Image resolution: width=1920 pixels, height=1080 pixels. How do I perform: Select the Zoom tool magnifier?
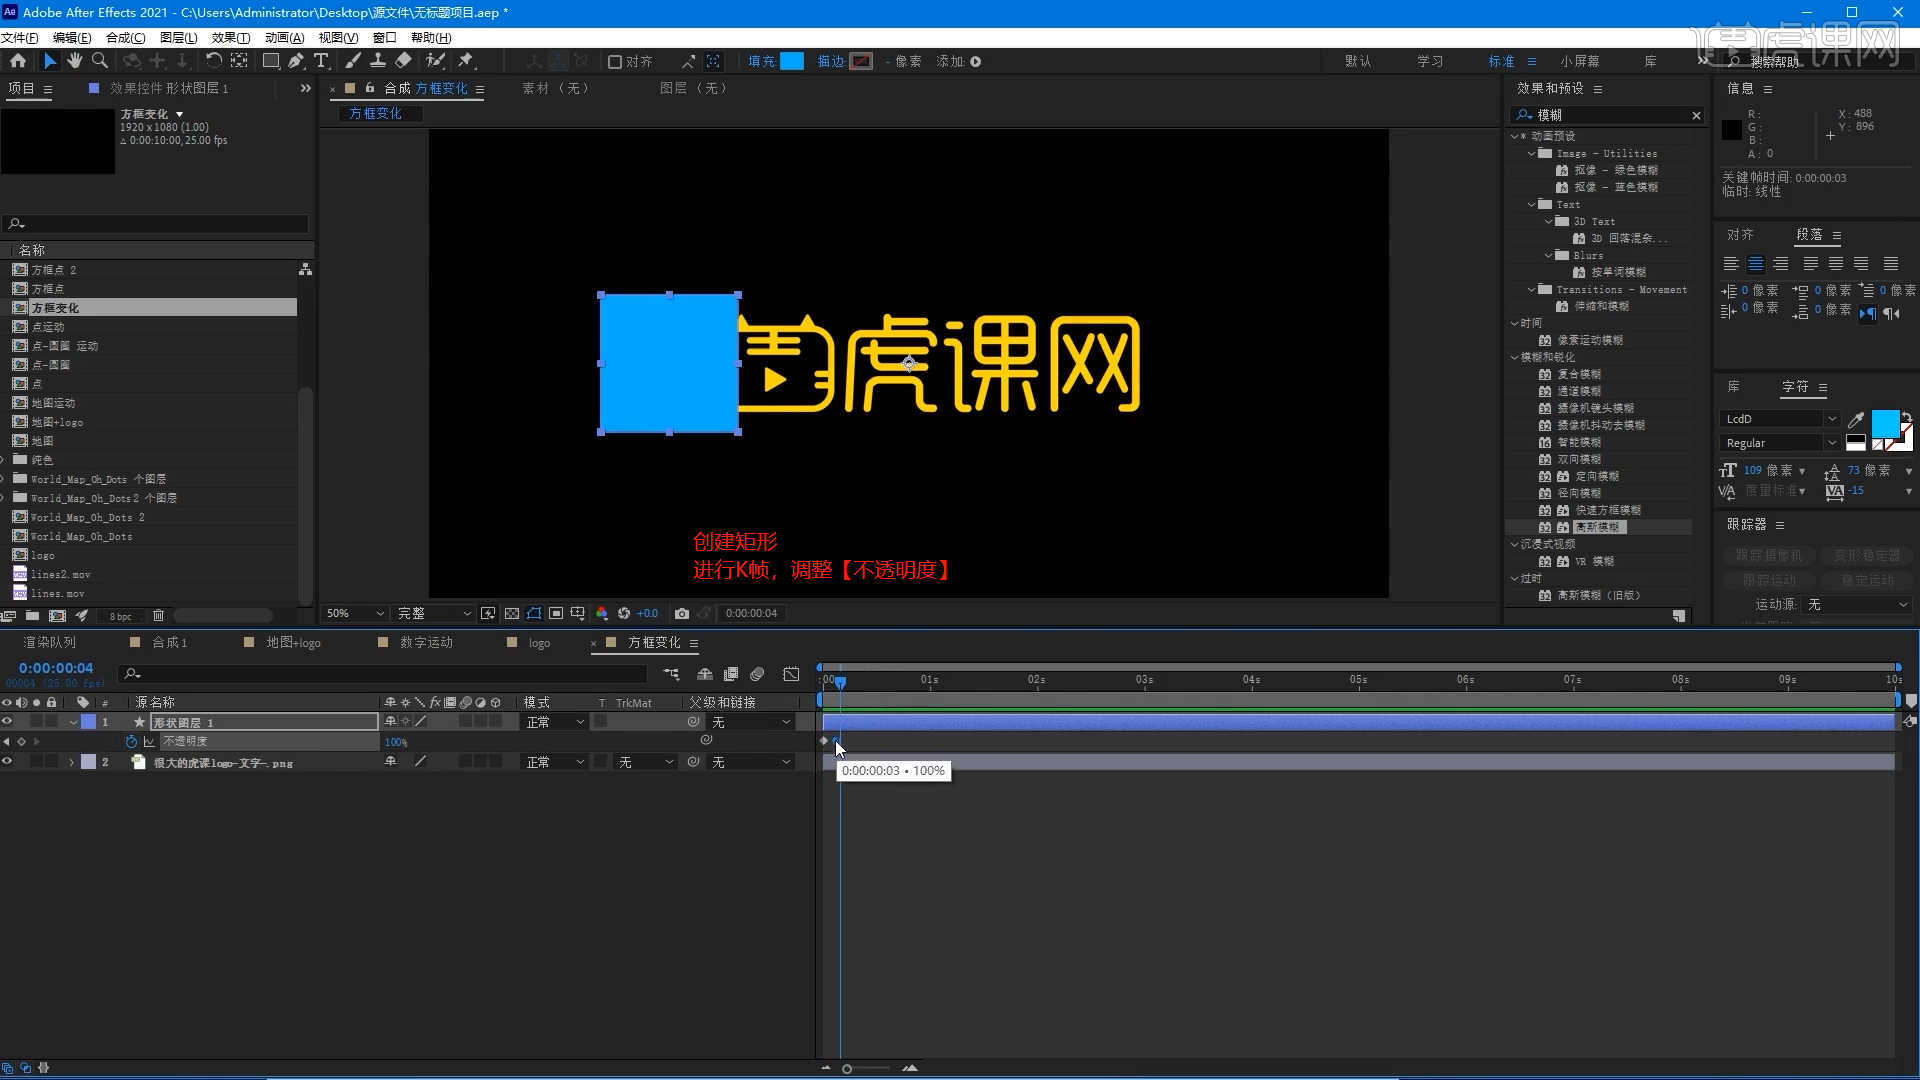pyautogui.click(x=100, y=61)
